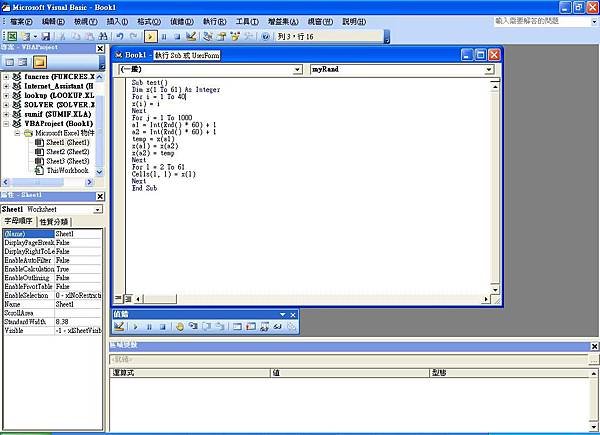Open the (一般) object dropdown in the code window

tap(297, 70)
